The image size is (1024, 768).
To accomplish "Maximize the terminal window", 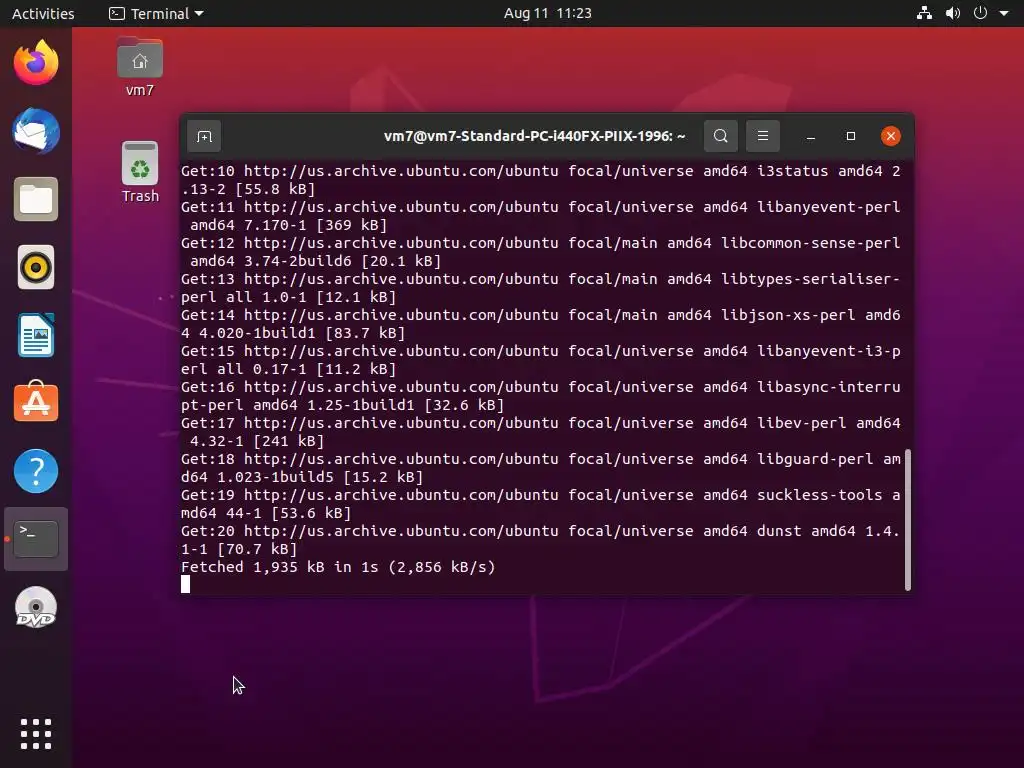I will tap(850, 136).
